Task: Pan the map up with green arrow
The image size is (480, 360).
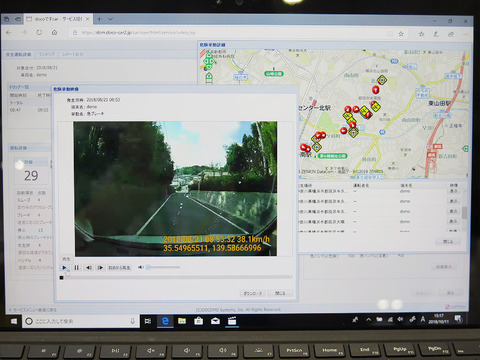Action: pyautogui.click(x=209, y=55)
